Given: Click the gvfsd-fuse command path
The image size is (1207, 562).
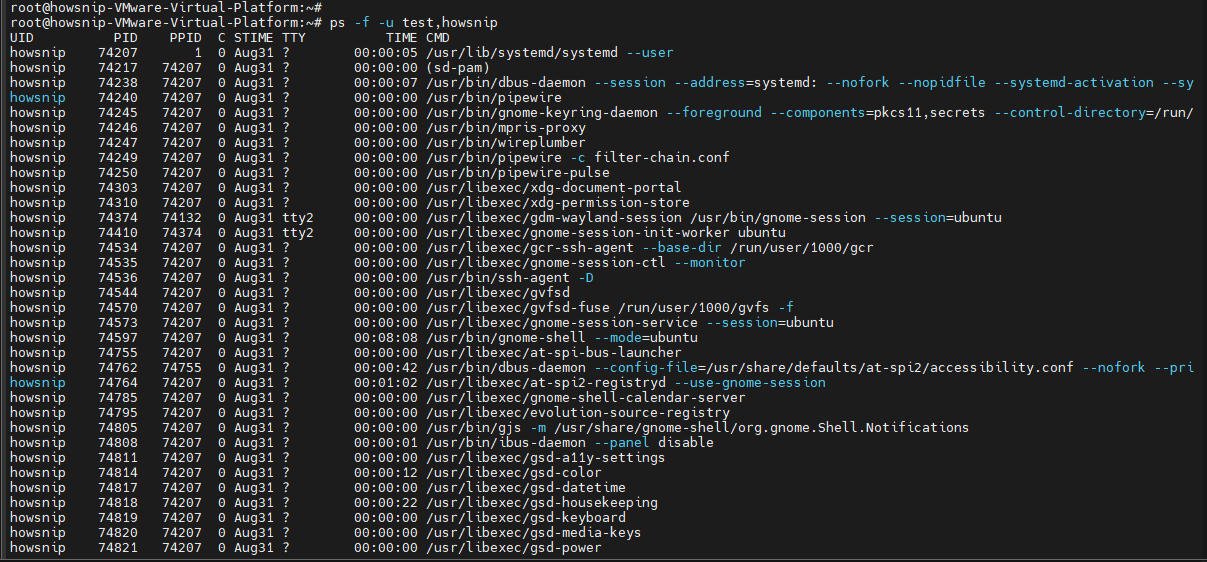Looking at the screenshot, I should coord(518,308).
